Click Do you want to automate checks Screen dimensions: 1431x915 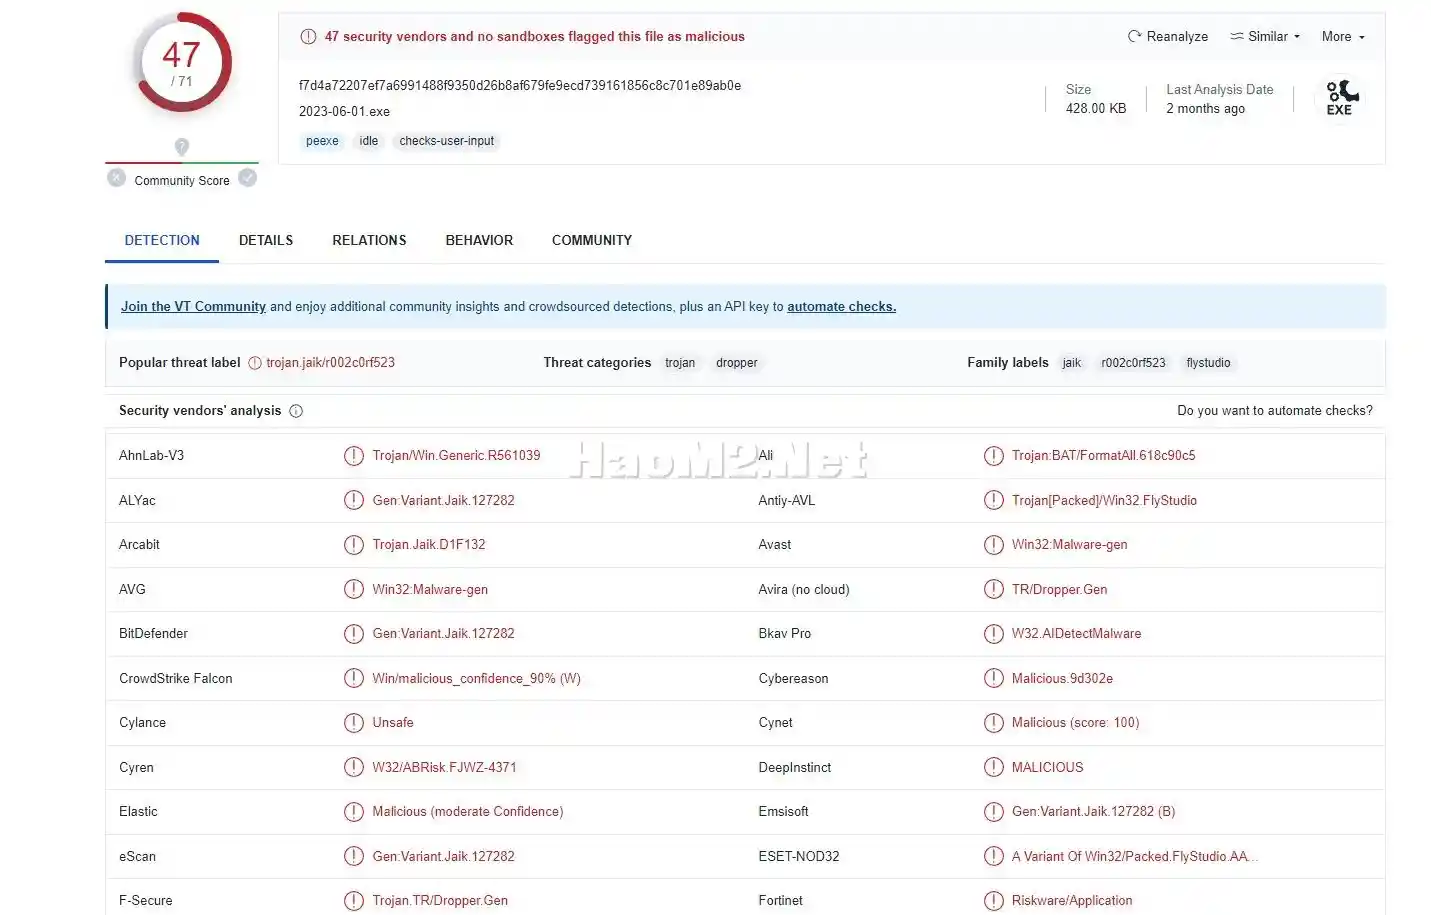tap(1275, 411)
